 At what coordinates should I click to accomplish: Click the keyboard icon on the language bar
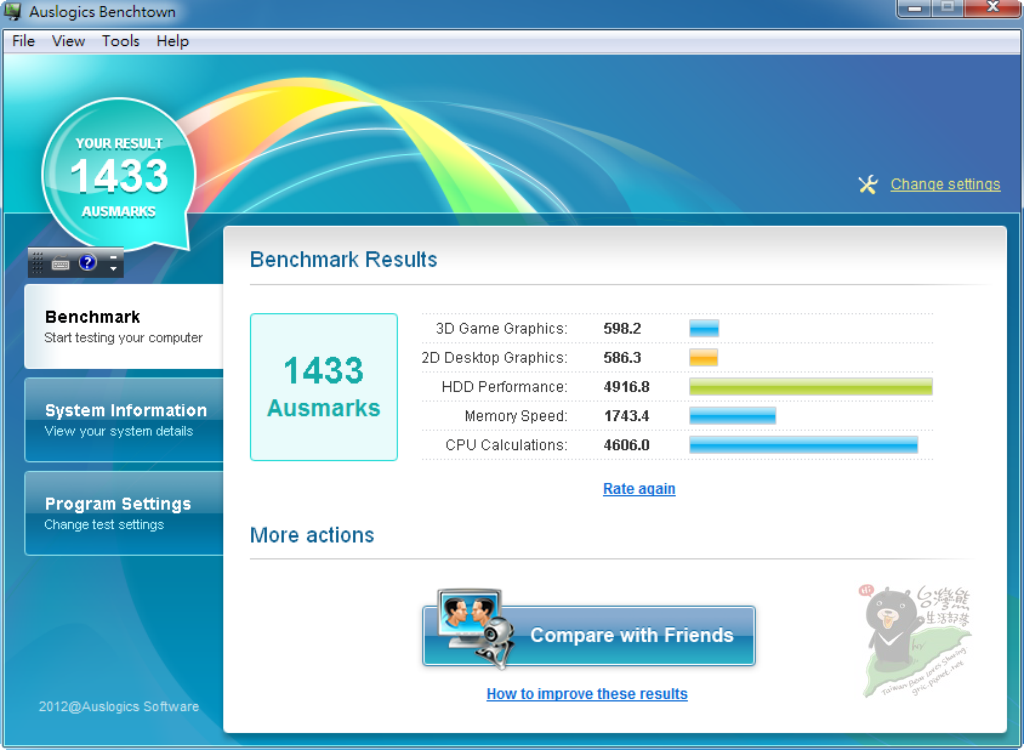[61, 263]
